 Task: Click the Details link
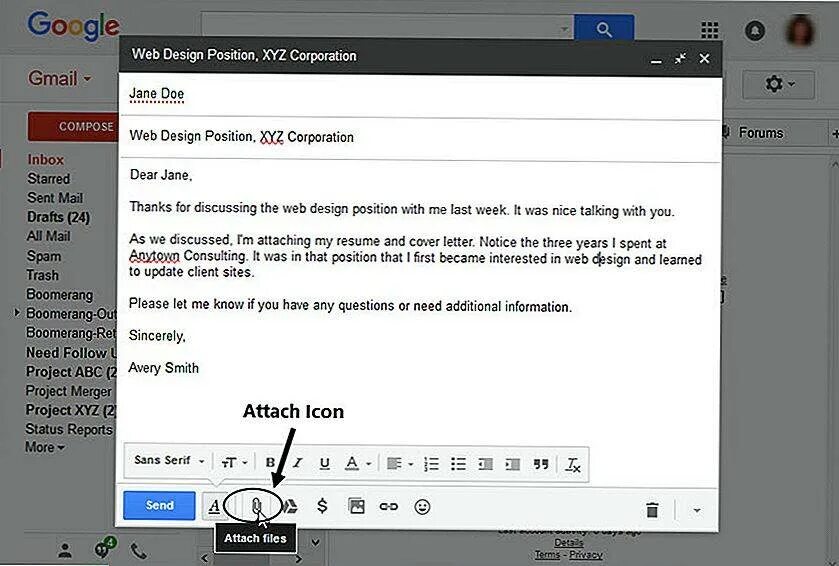(x=568, y=542)
